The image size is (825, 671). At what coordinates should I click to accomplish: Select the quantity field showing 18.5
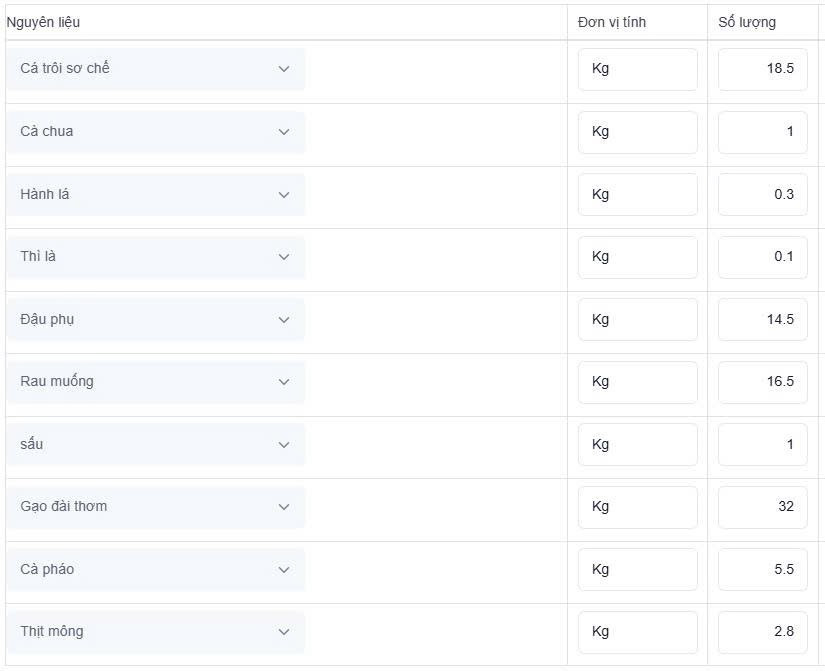[762, 69]
